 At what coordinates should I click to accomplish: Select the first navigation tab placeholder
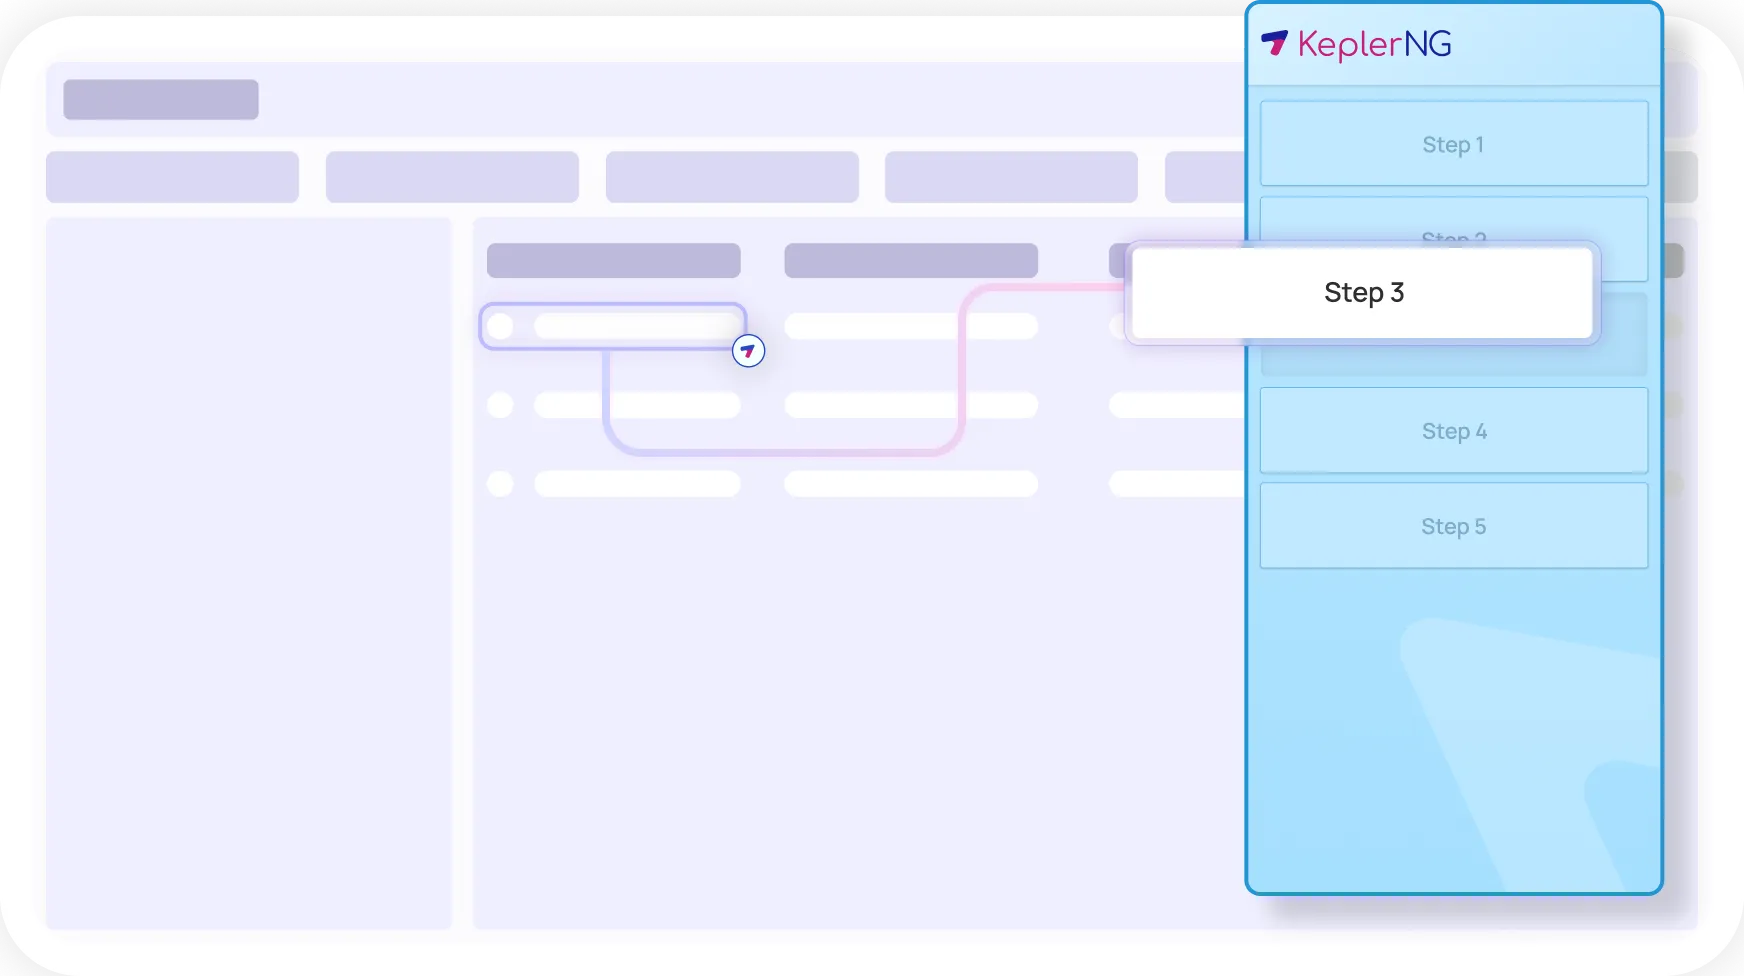coord(172,176)
